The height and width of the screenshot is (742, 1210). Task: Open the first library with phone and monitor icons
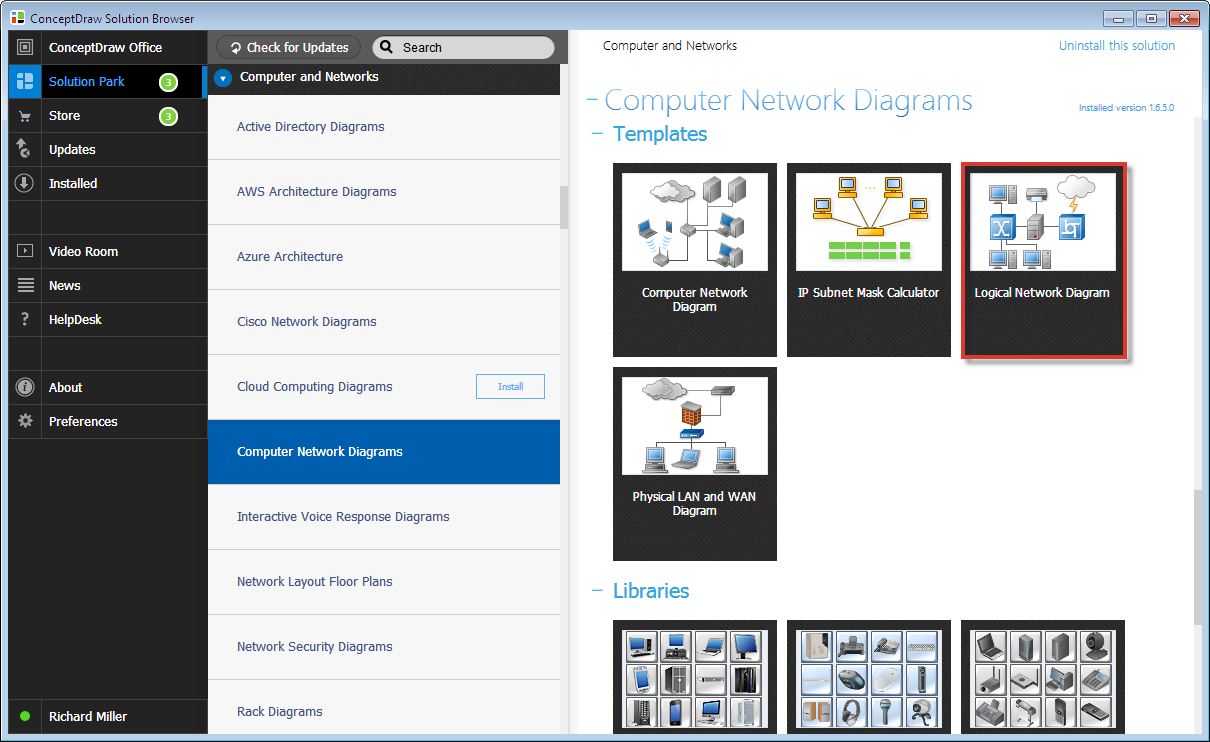point(695,677)
